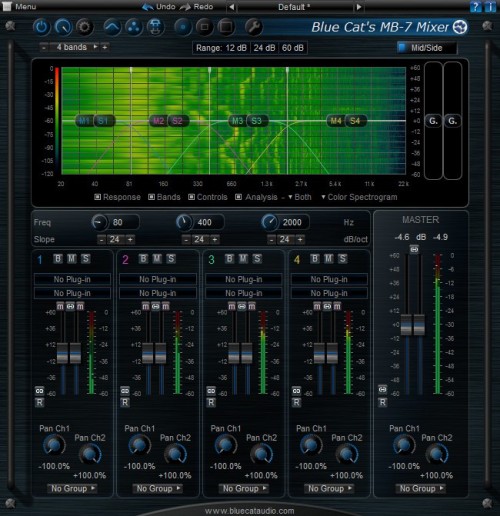The image size is (500, 516).
Task: Click the 400 Hz crossover frequency knob
Action: click(x=184, y=222)
